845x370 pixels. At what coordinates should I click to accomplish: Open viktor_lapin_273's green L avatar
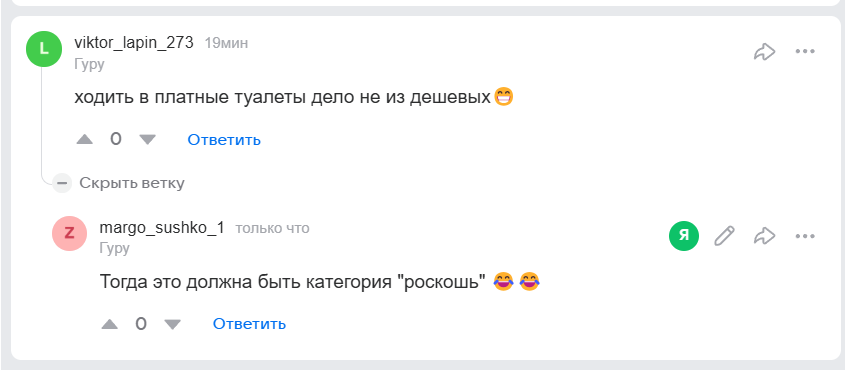(x=44, y=50)
